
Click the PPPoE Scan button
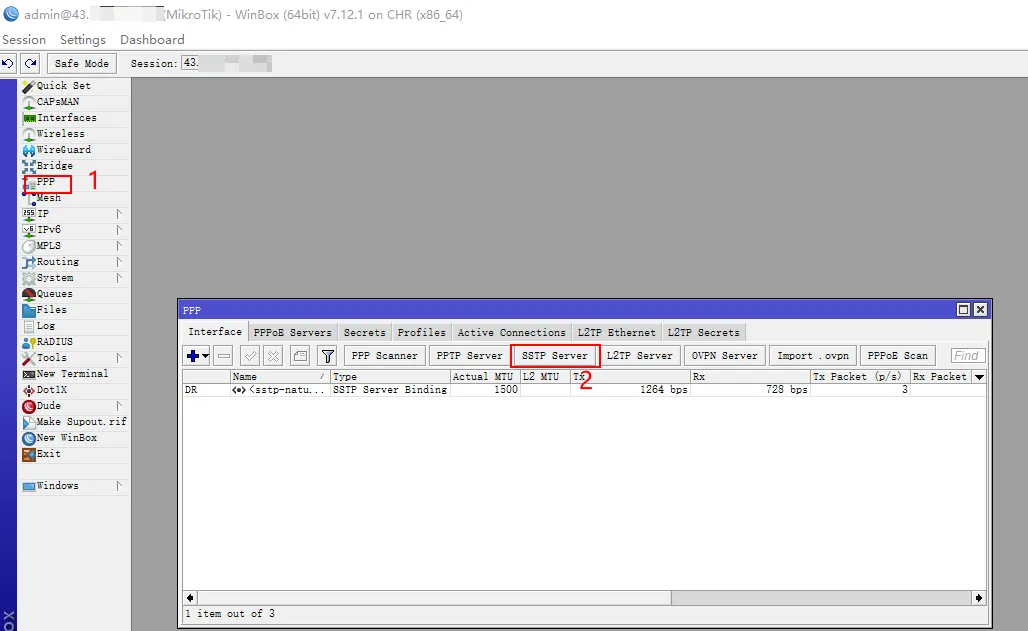point(898,356)
